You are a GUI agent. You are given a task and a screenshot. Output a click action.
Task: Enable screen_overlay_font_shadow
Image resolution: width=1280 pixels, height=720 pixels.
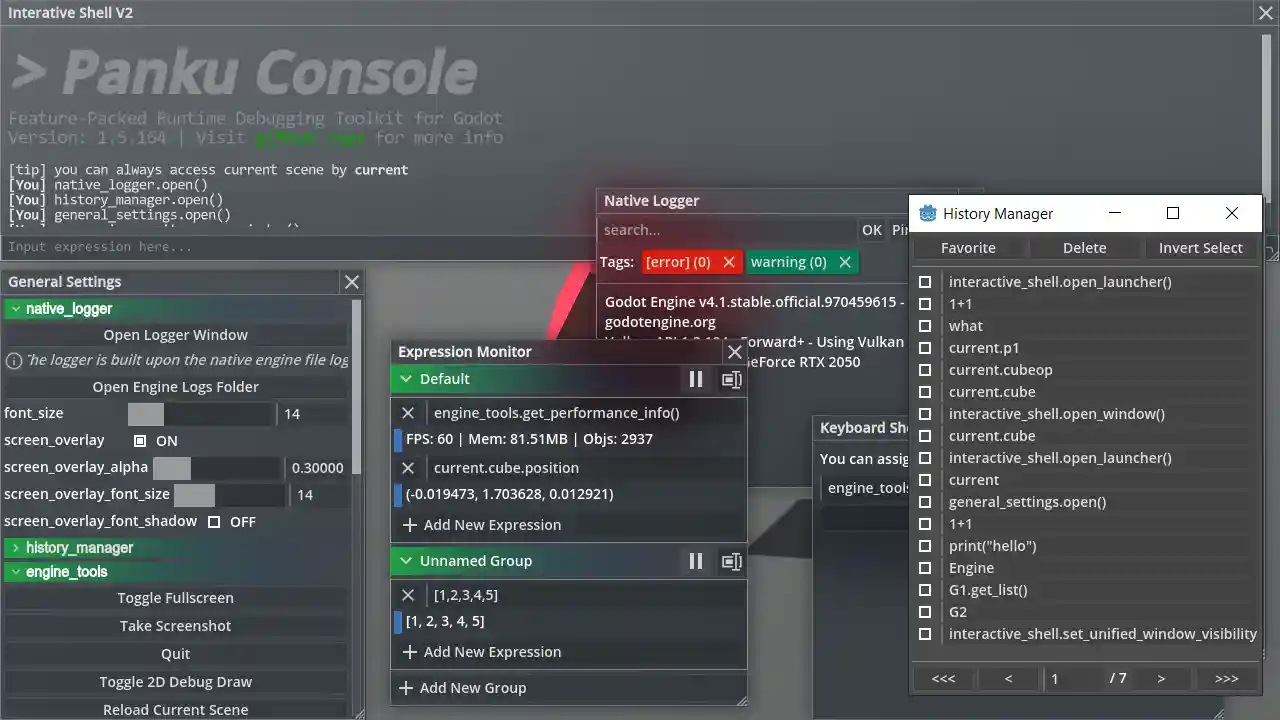214,520
